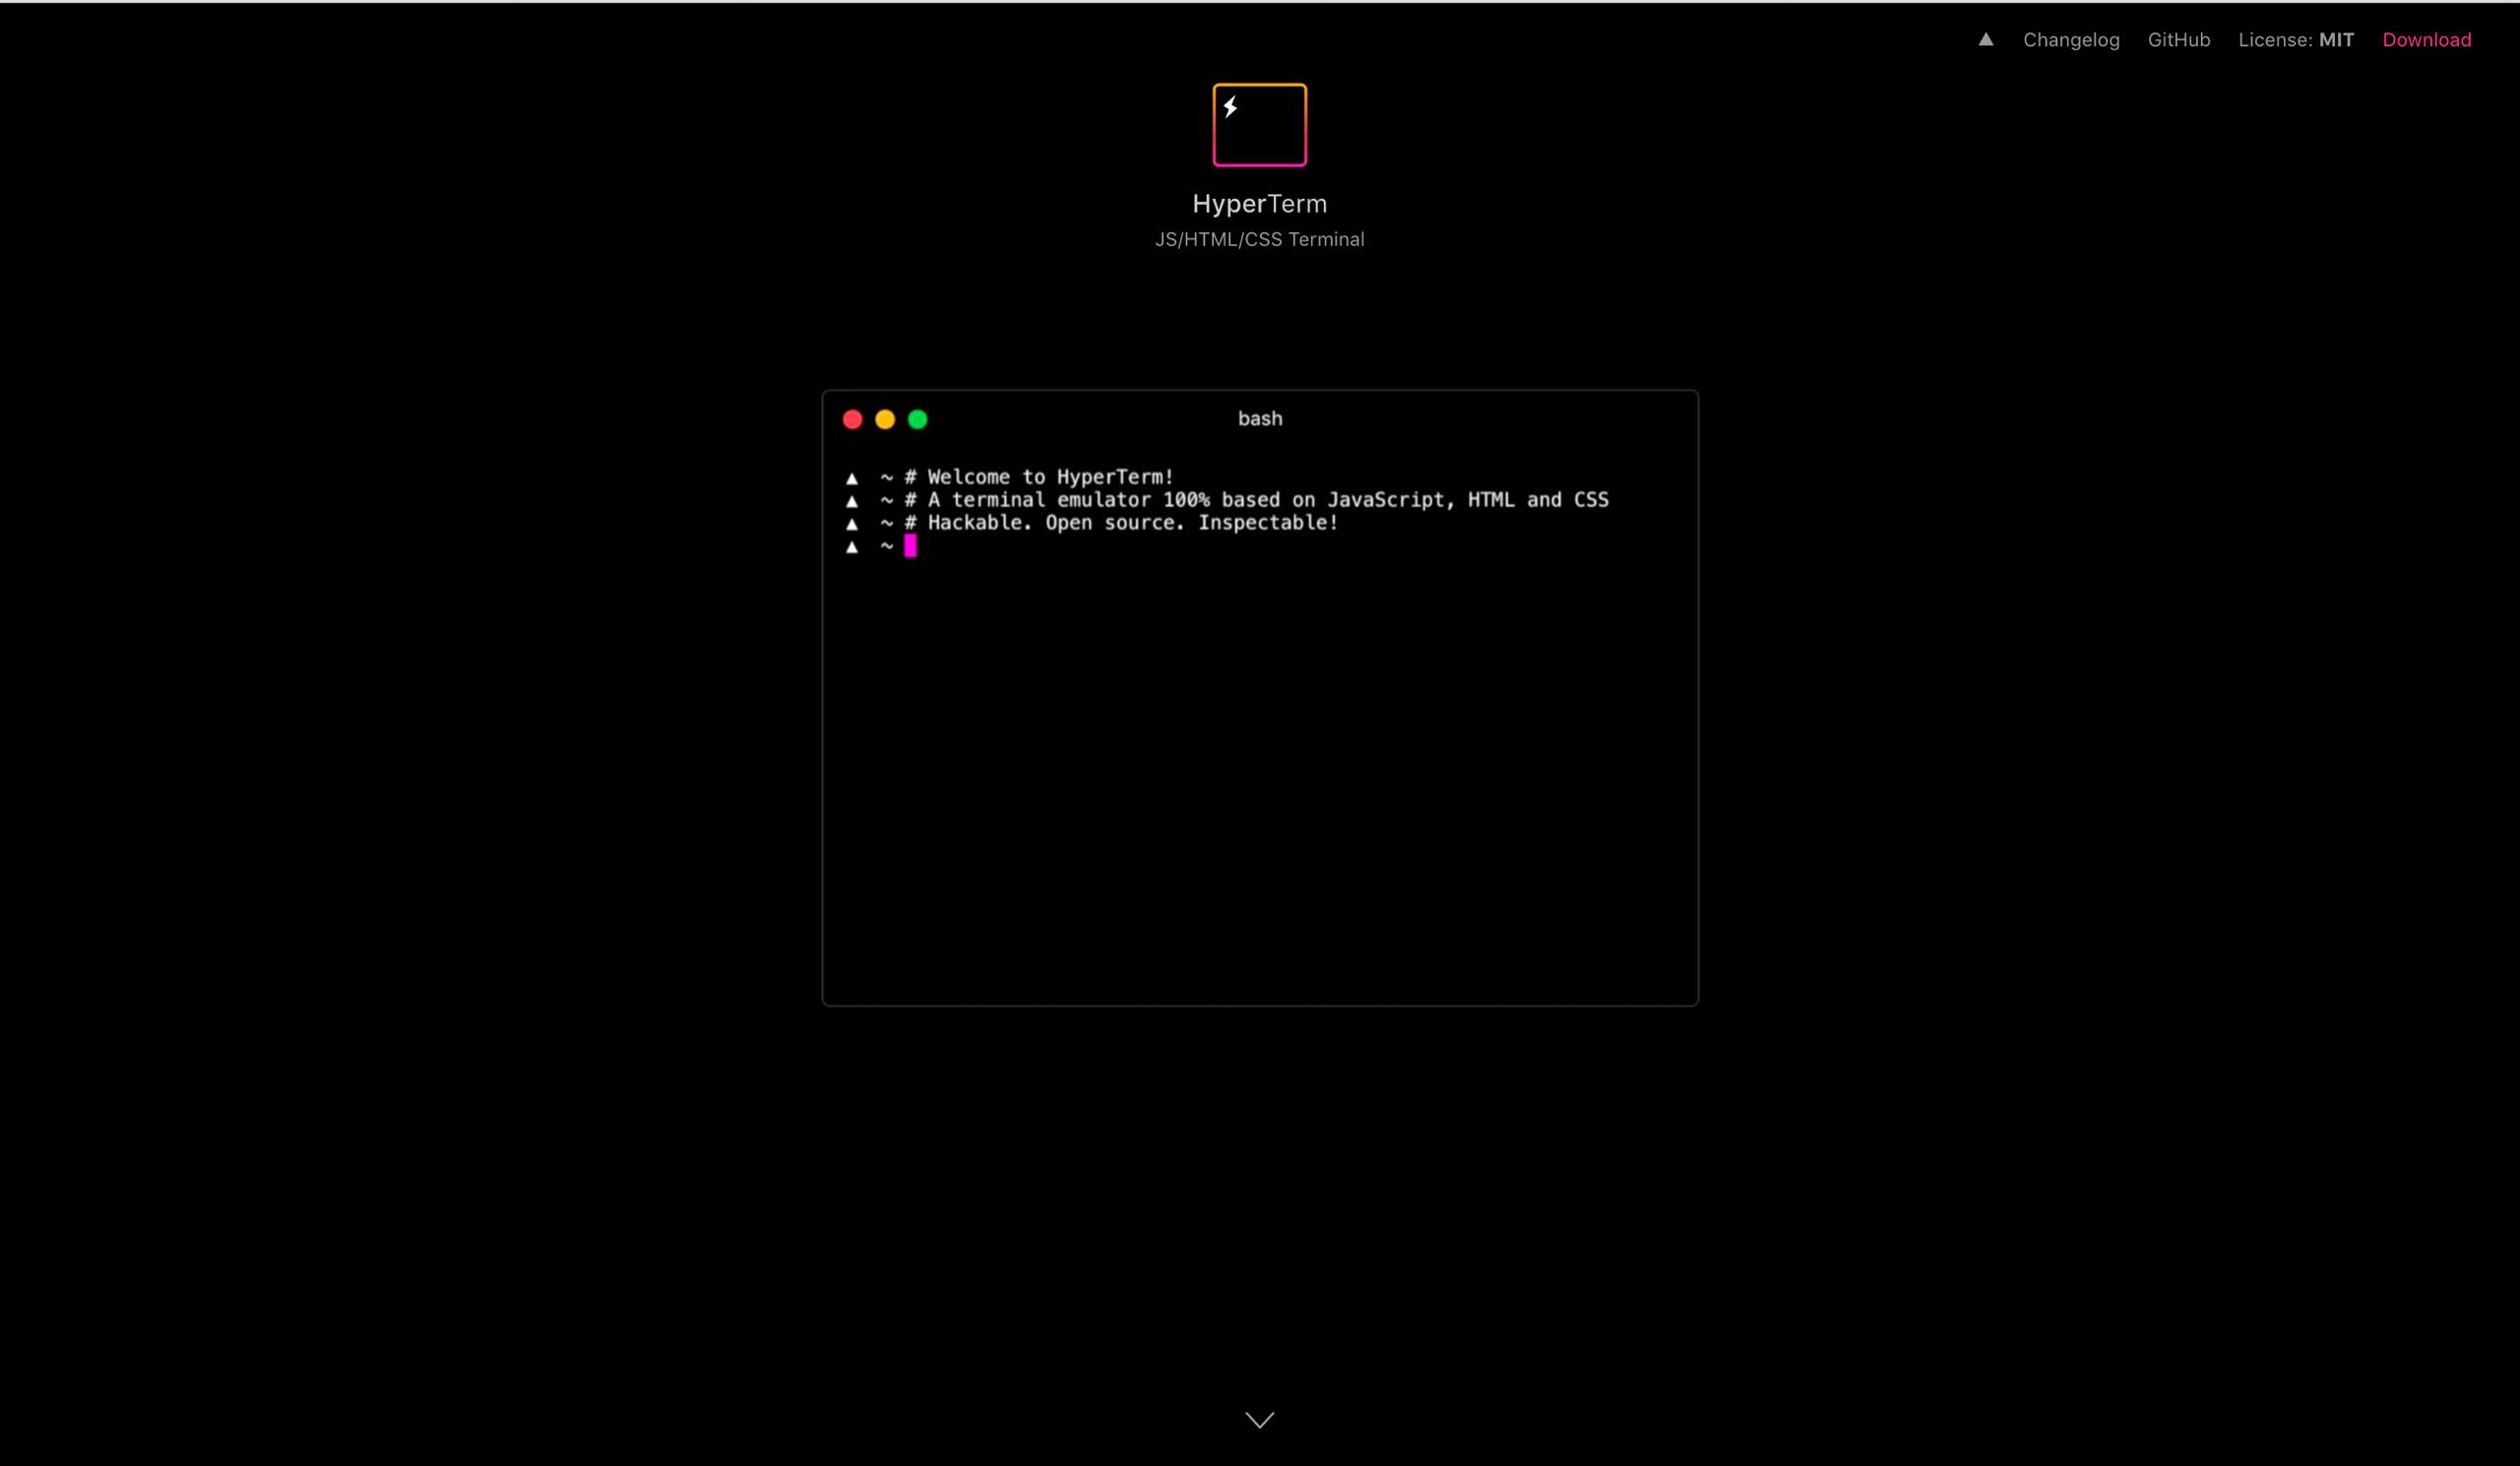Click the red close dot on terminal

coord(852,419)
